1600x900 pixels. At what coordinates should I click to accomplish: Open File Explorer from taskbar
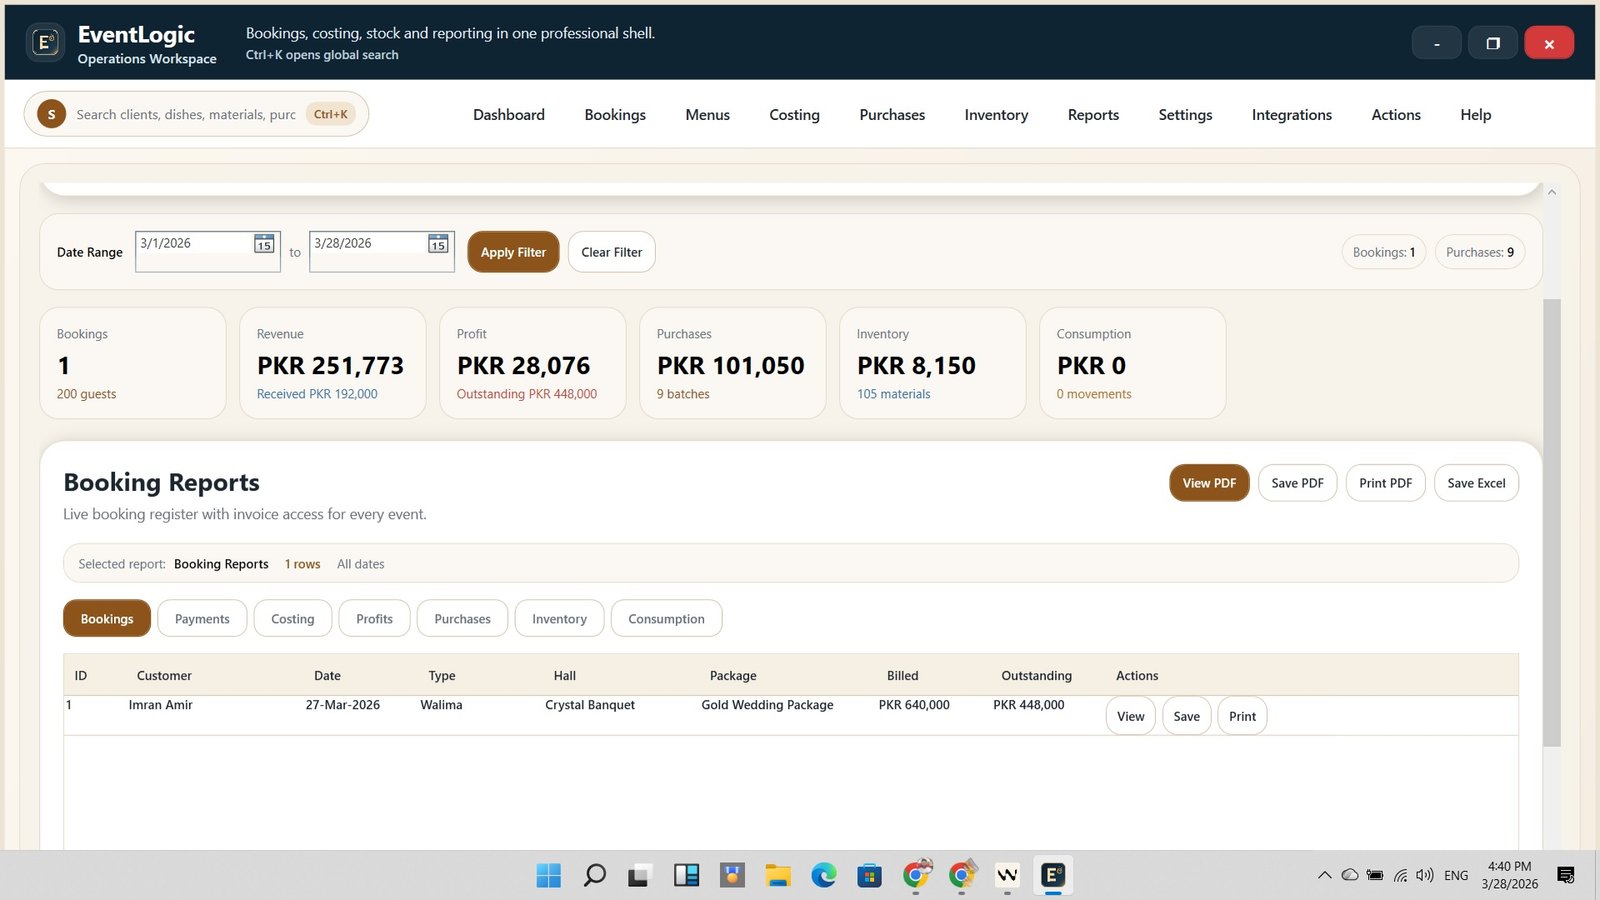pyautogui.click(x=778, y=876)
